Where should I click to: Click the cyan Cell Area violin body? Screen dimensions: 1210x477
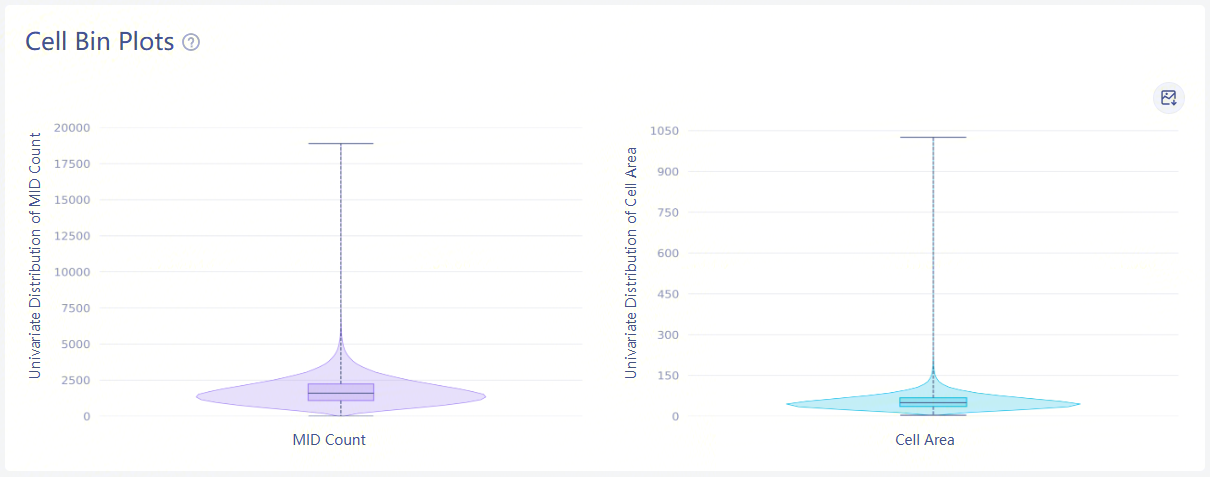[830, 404]
